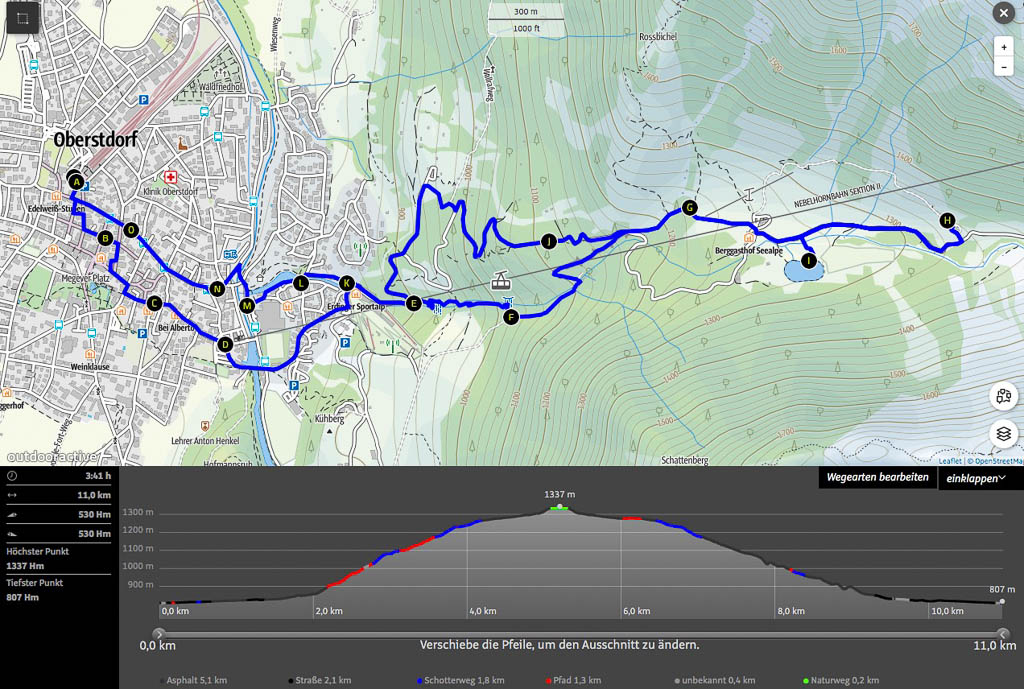Viewport: 1024px width, 689px height.
Task: Zoom in on the map
Action: point(1003,47)
